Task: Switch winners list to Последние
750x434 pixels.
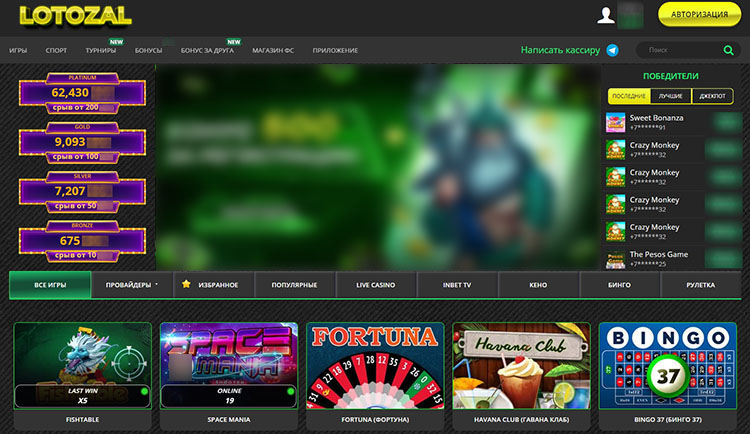Action: (x=628, y=96)
